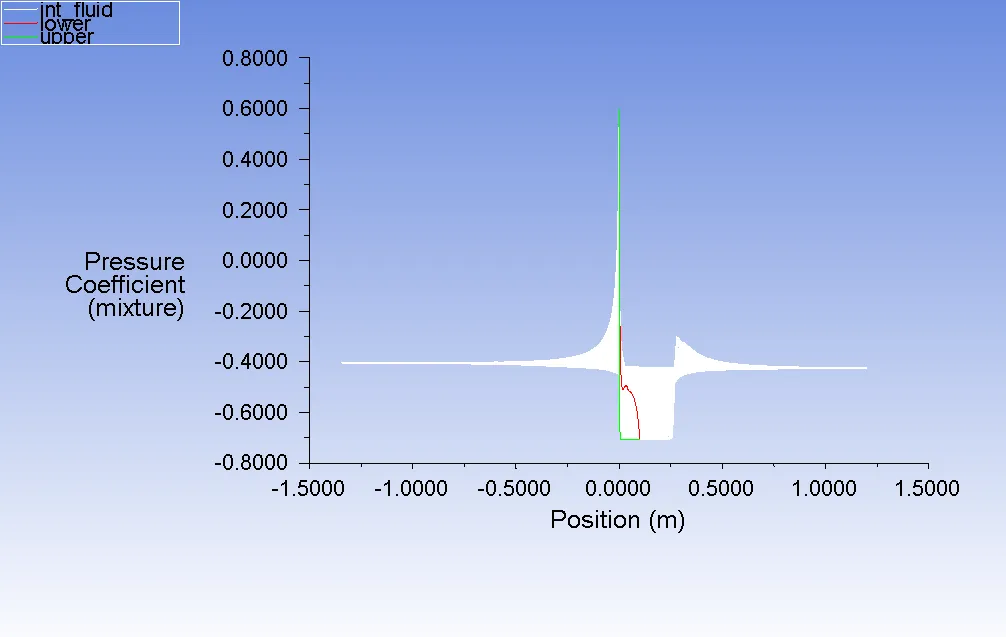Screen dimensions: 1006x637
Task: Click the 1.5000 x-axis tick label
Action: [x=927, y=489]
